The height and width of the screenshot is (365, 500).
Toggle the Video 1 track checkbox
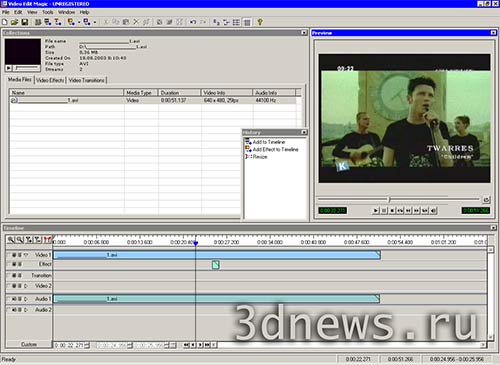coord(9,255)
